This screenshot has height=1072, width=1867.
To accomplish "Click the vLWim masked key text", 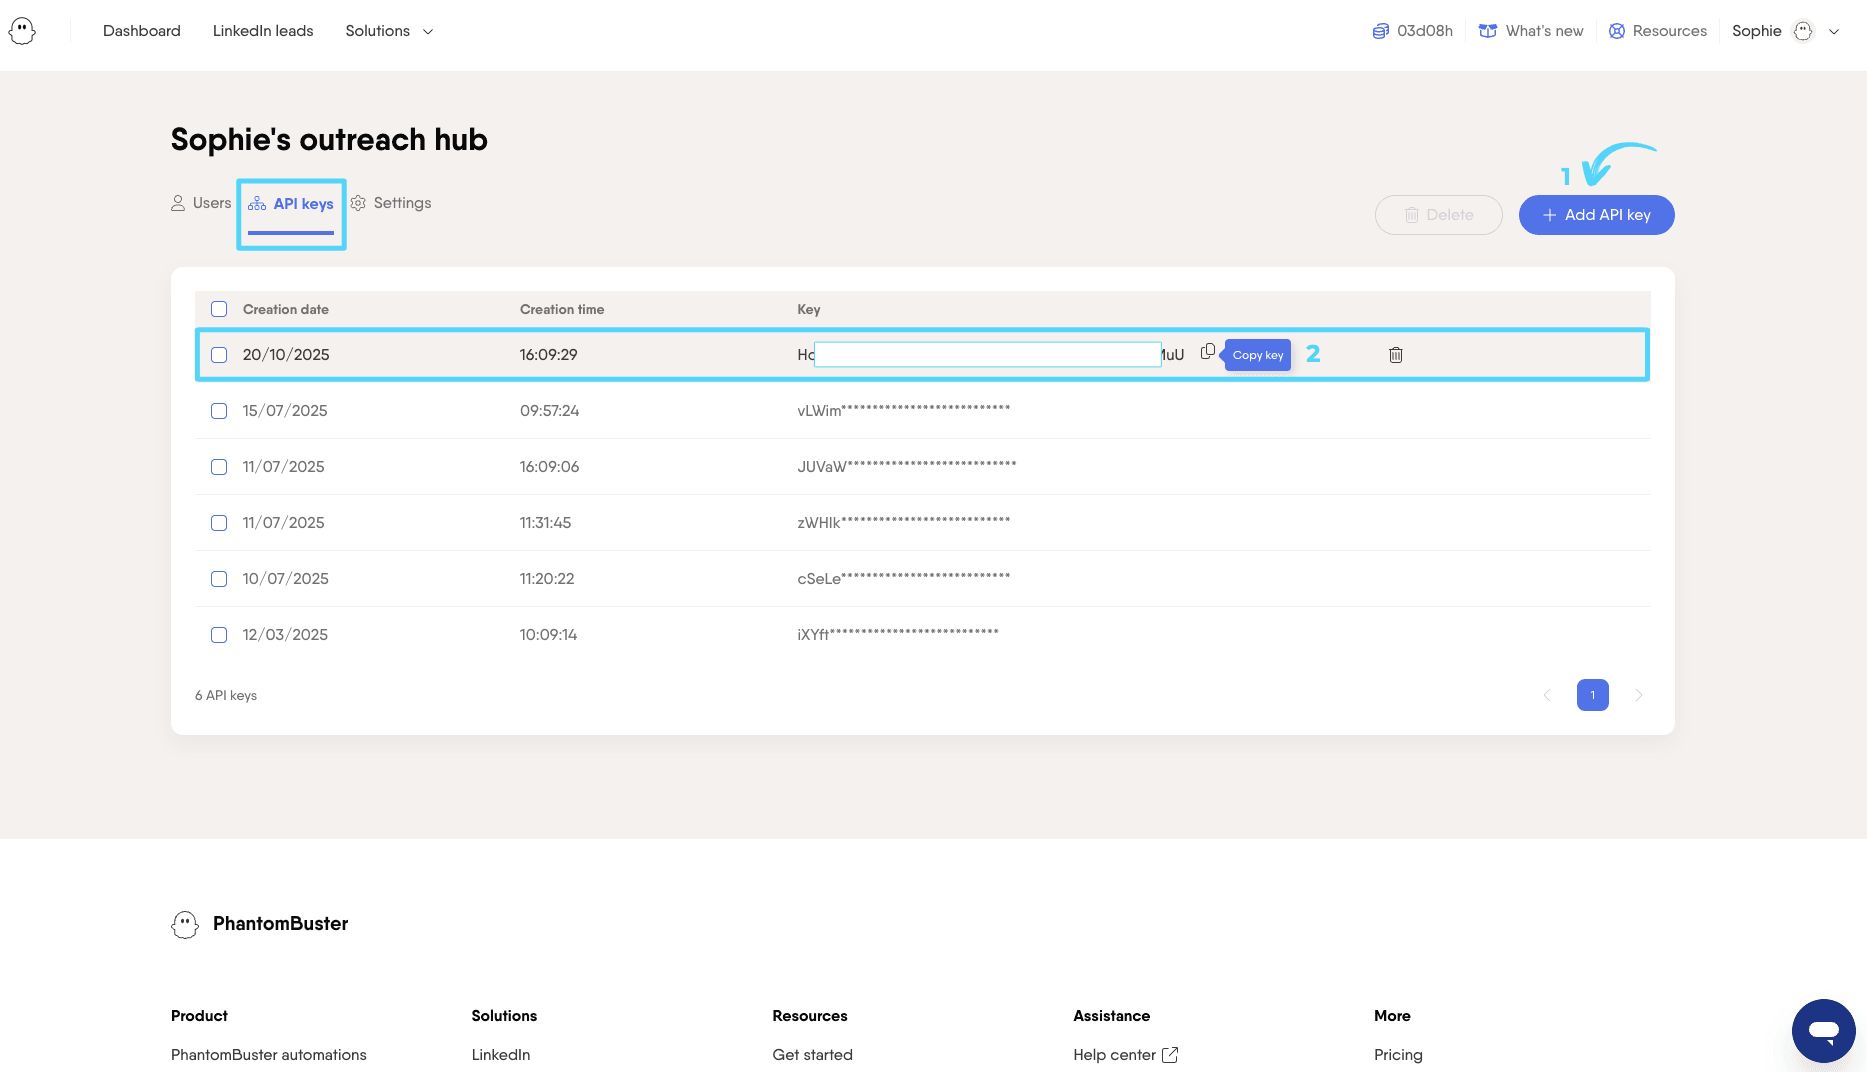I will 903,410.
